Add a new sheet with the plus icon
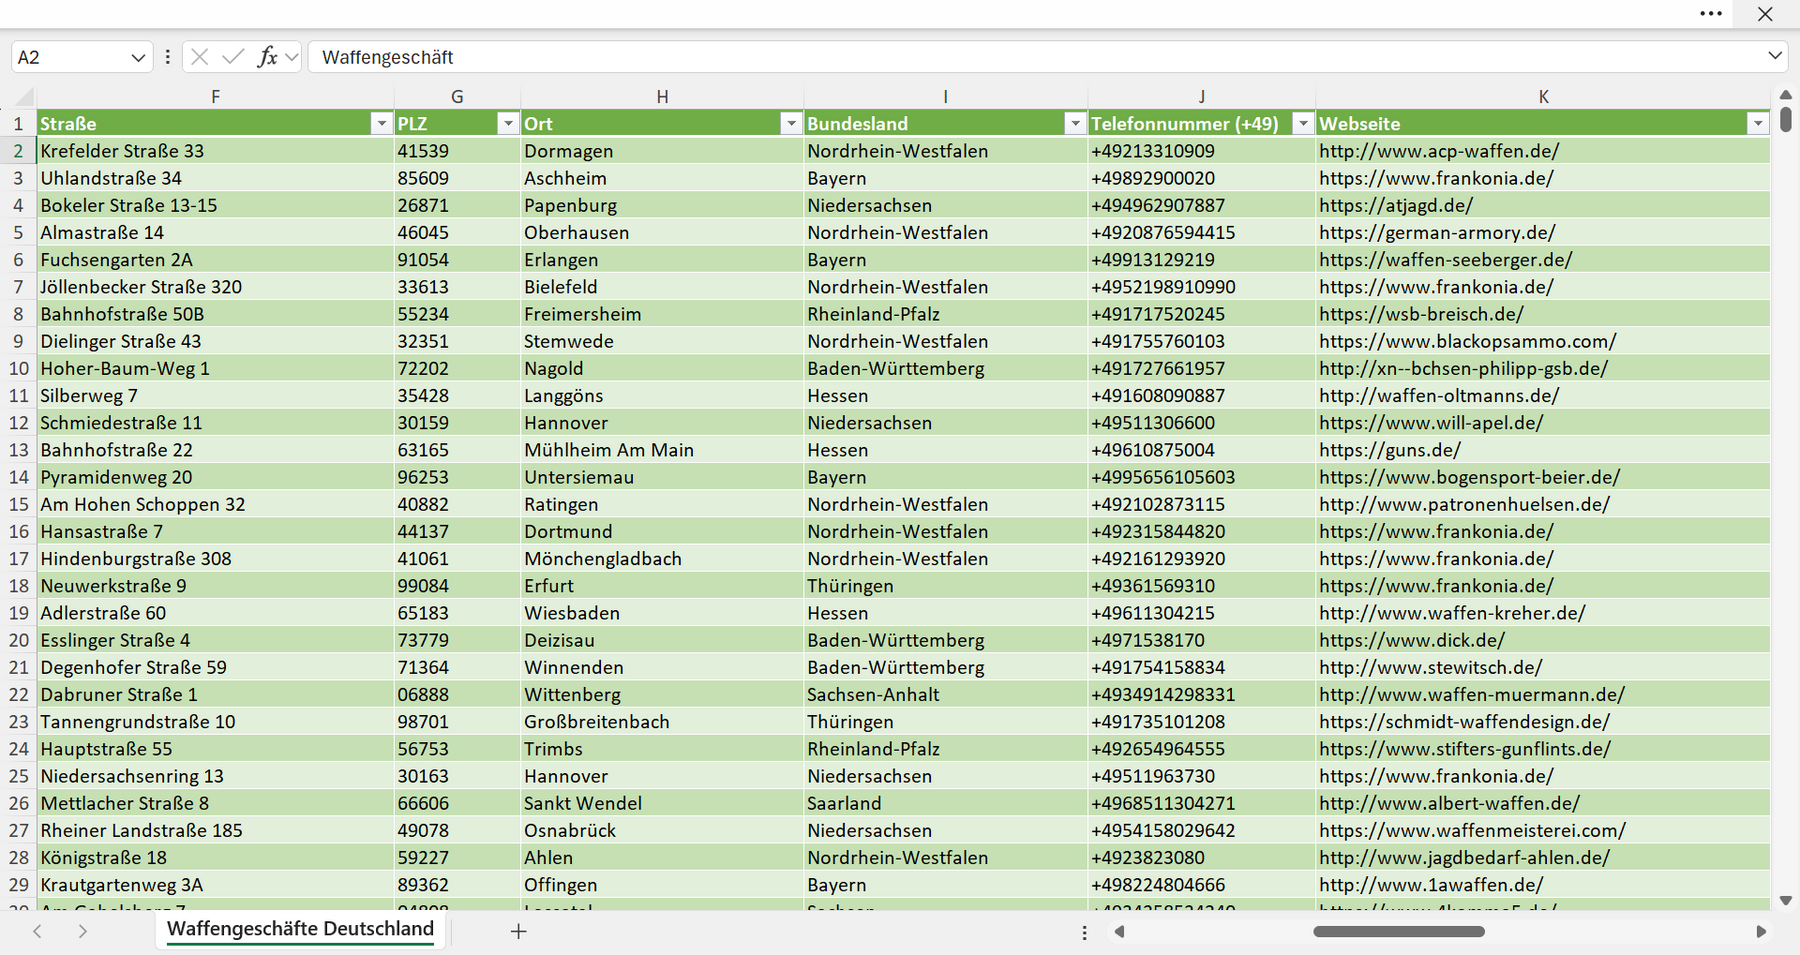 (x=518, y=931)
